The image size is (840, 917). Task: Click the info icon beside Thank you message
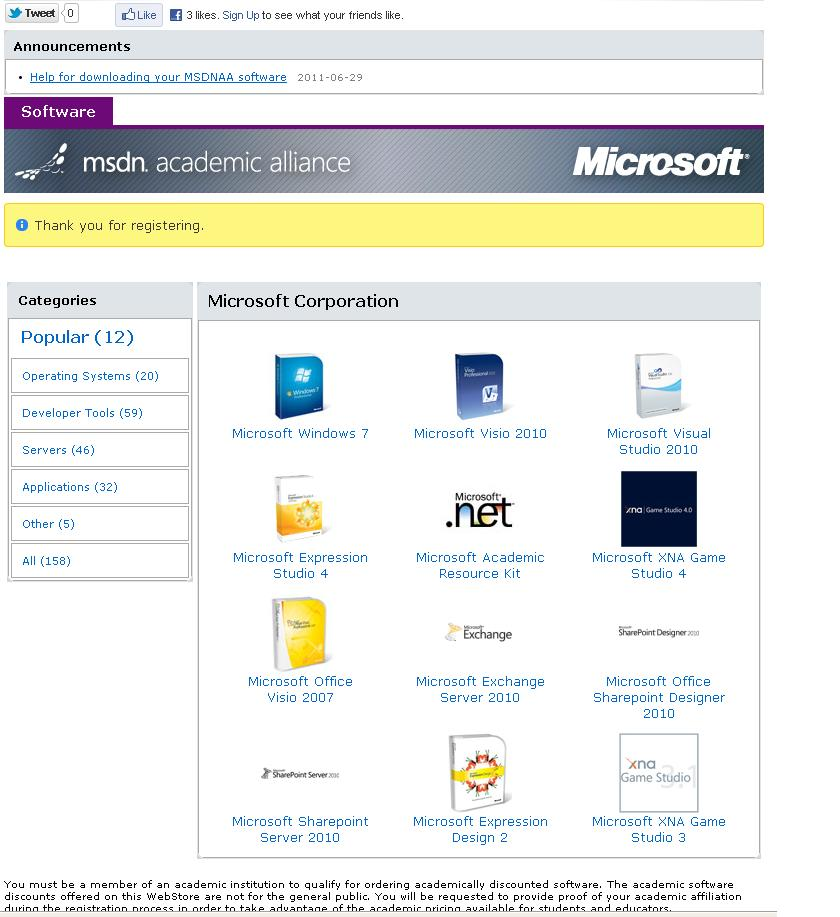pos(22,225)
